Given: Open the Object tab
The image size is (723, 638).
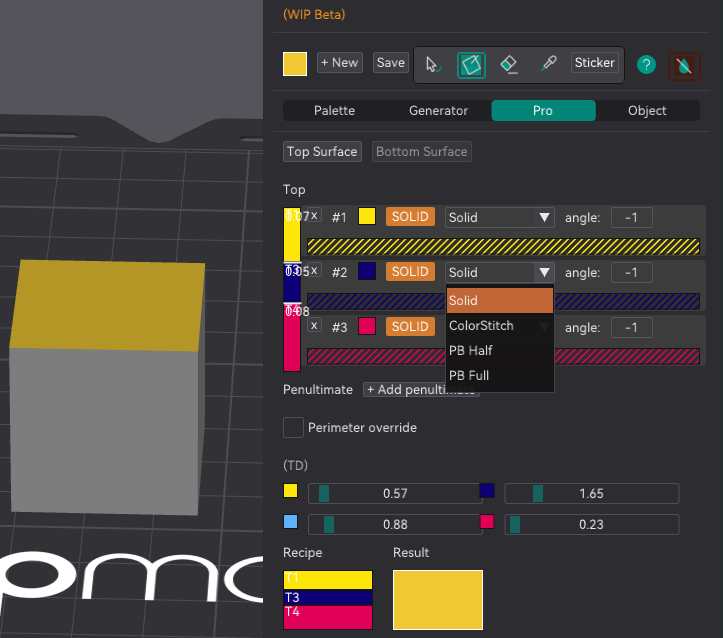Looking at the screenshot, I should (x=647, y=111).
